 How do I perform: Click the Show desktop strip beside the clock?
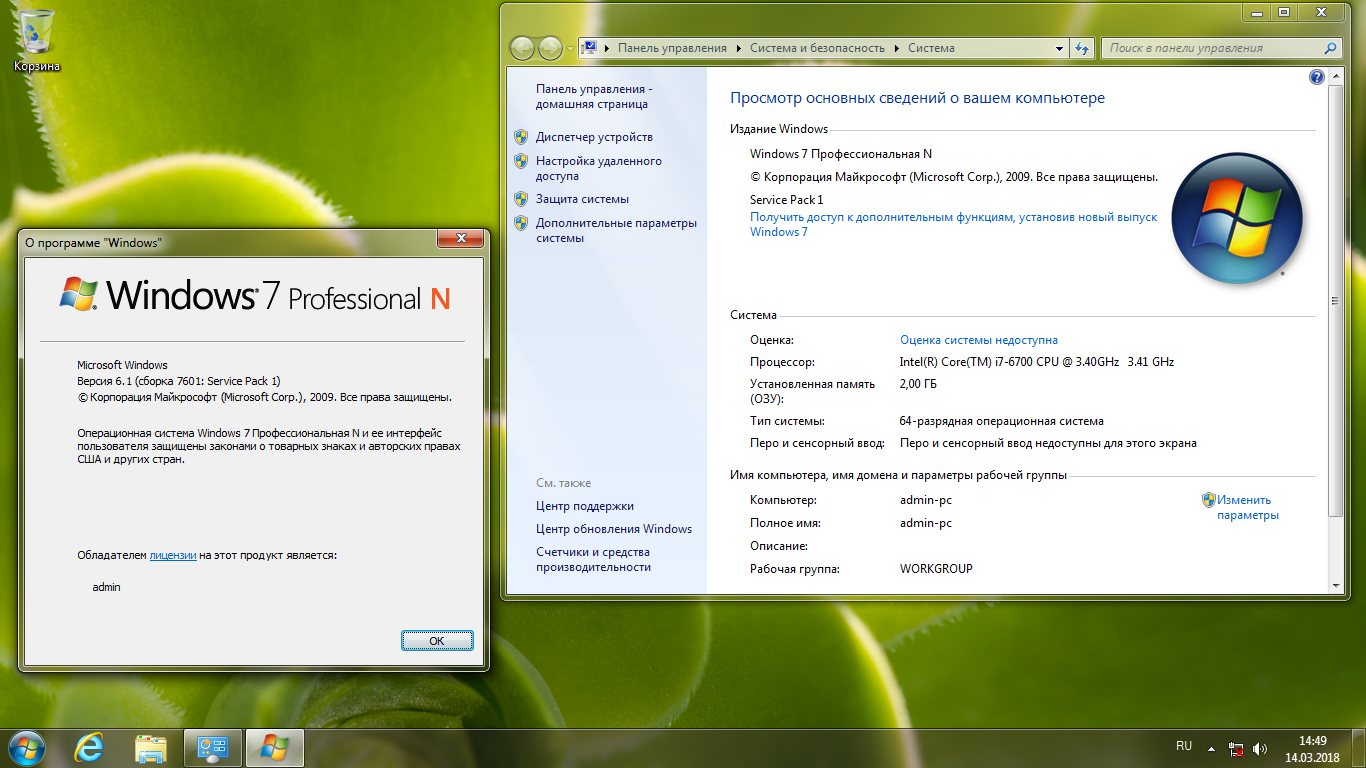tap(1358, 748)
